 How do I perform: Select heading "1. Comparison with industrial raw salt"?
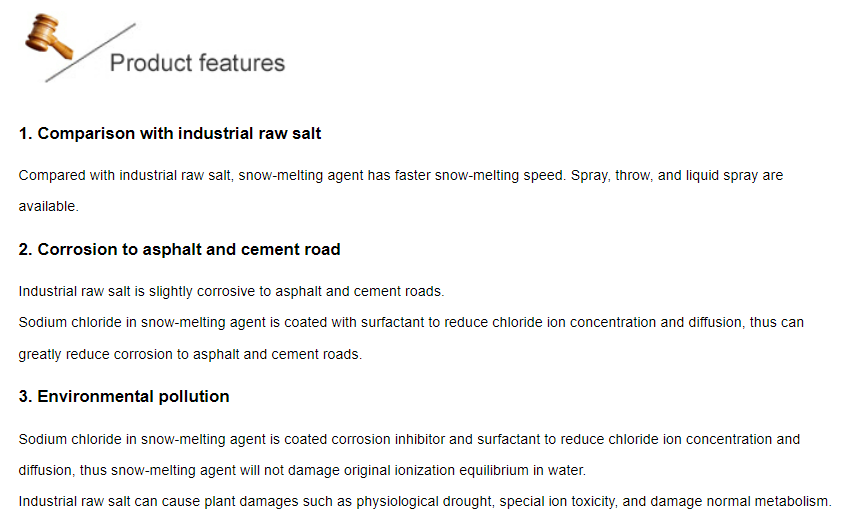170,133
